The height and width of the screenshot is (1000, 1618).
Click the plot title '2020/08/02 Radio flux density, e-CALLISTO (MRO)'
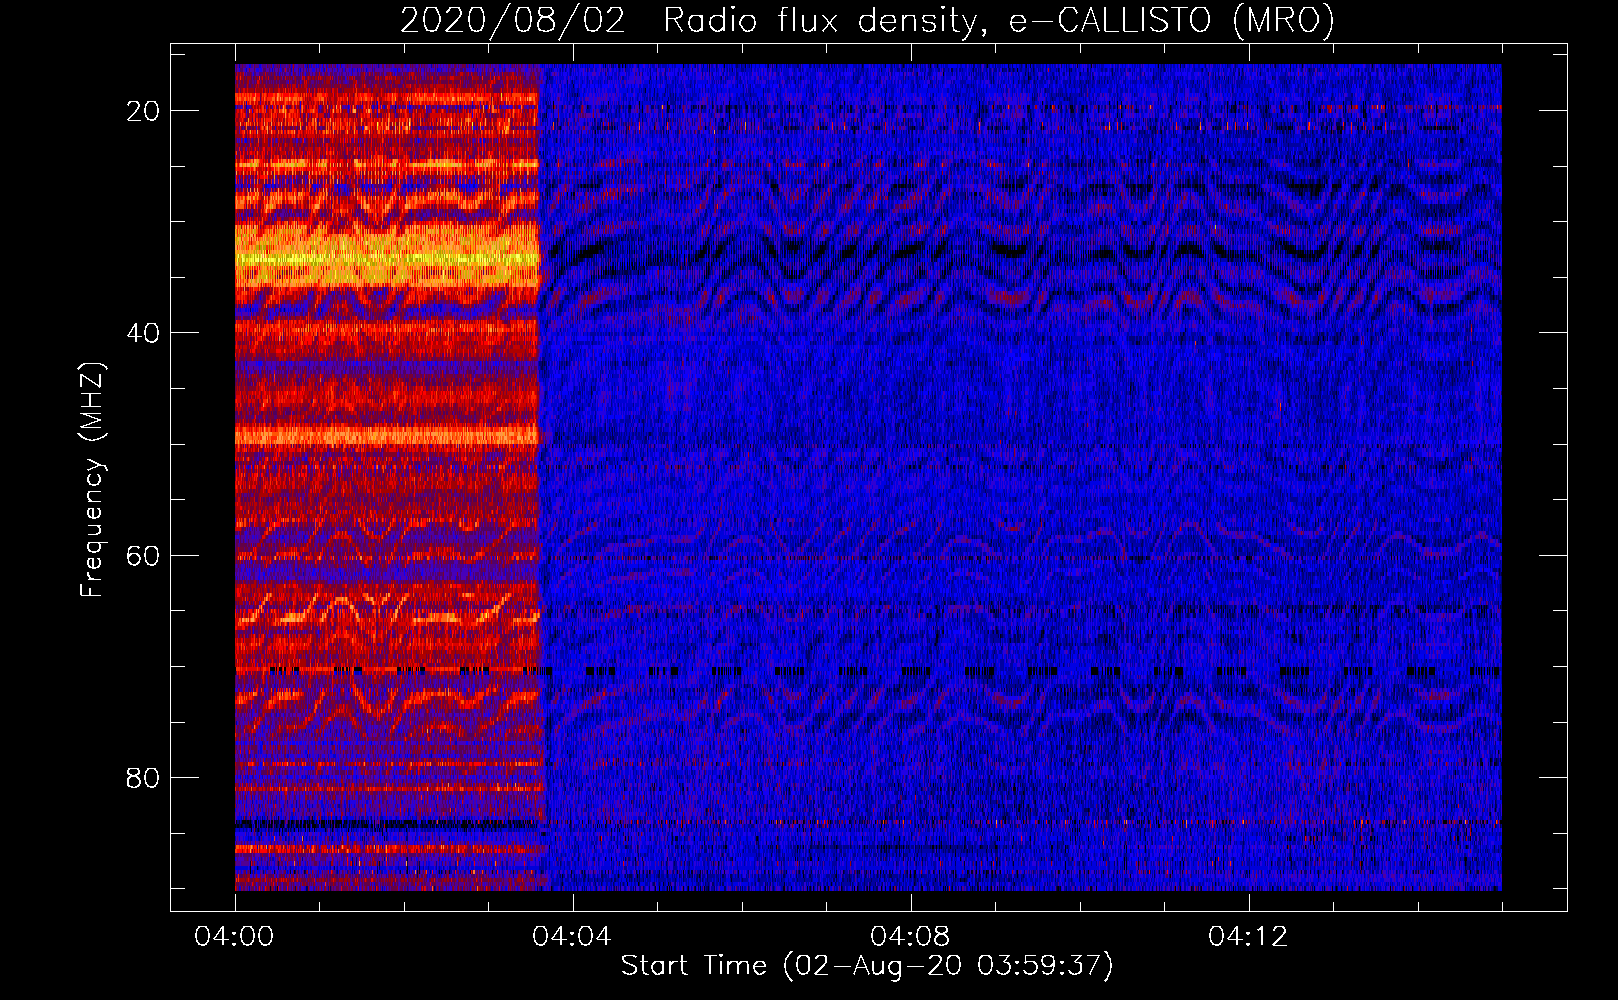pyautogui.click(x=868, y=20)
